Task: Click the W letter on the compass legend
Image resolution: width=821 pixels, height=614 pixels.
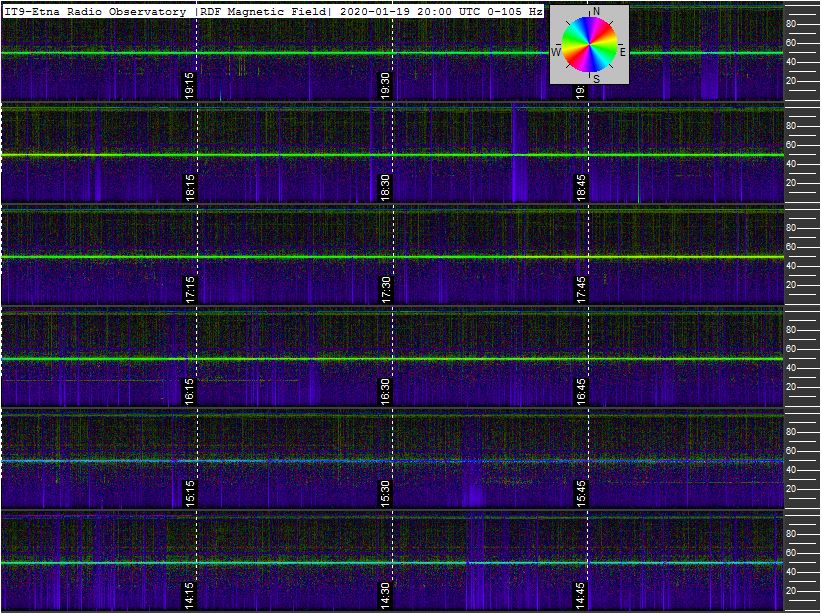Action: click(x=556, y=52)
